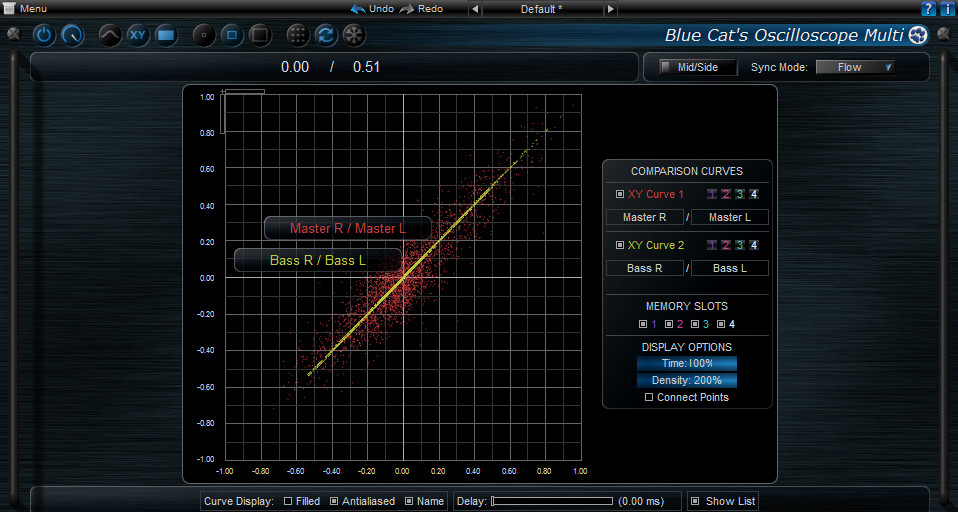Image resolution: width=958 pixels, height=512 pixels.
Task: Open the Bass L channel selector
Action: [729, 268]
